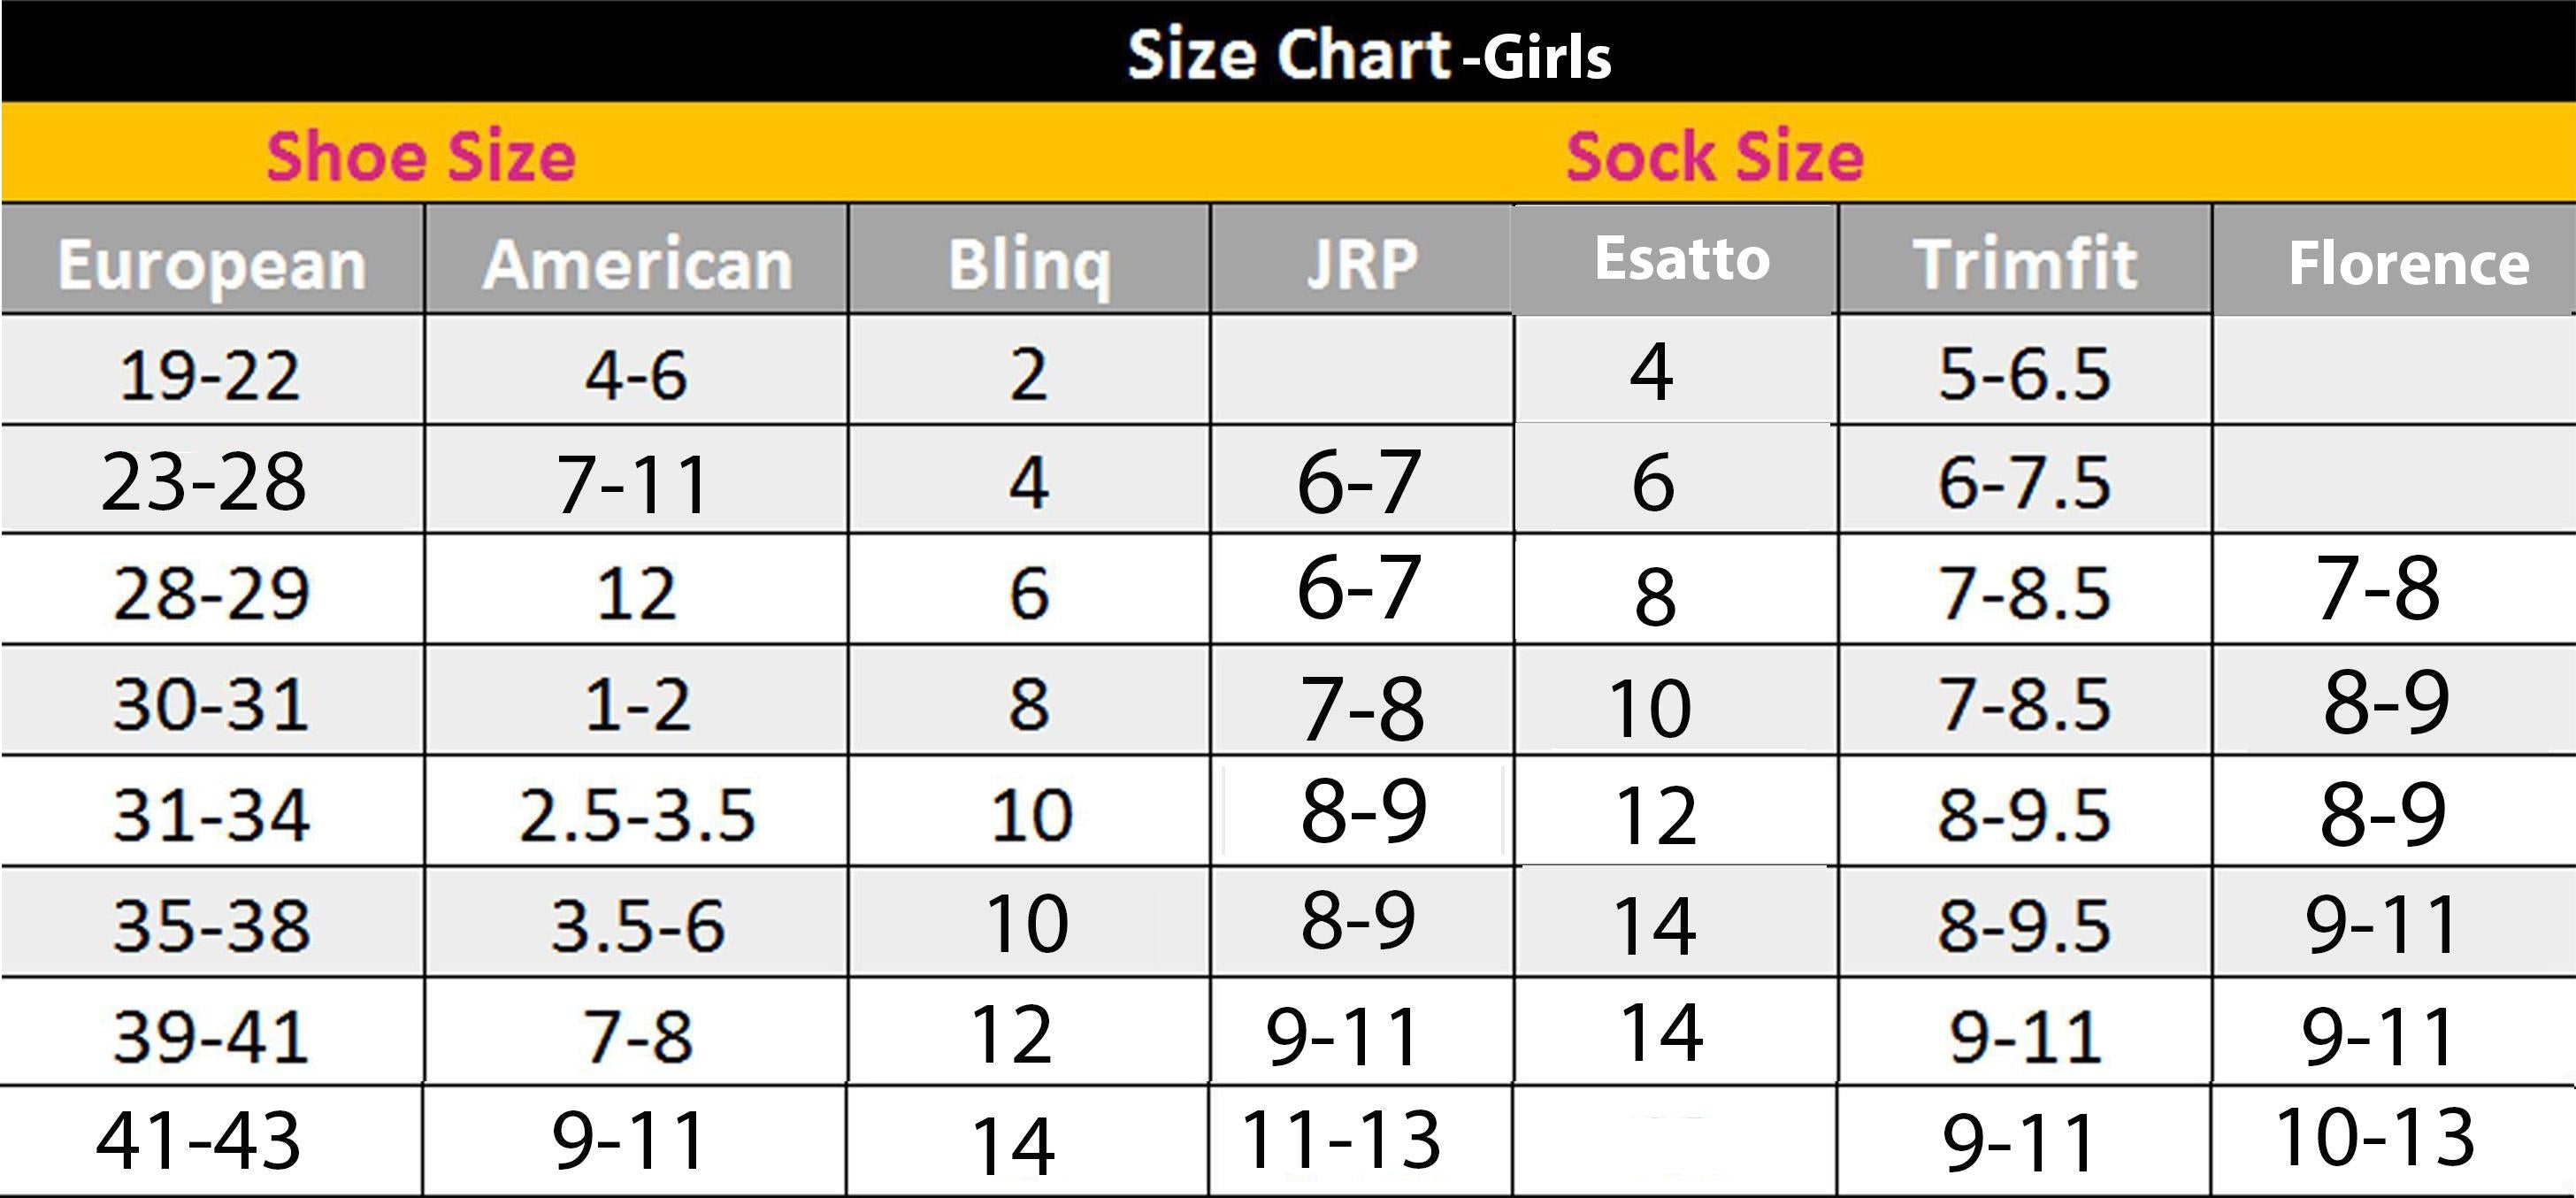The width and height of the screenshot is (2576, 1198).
Task: Select the American column header
Action: [637, 264]
